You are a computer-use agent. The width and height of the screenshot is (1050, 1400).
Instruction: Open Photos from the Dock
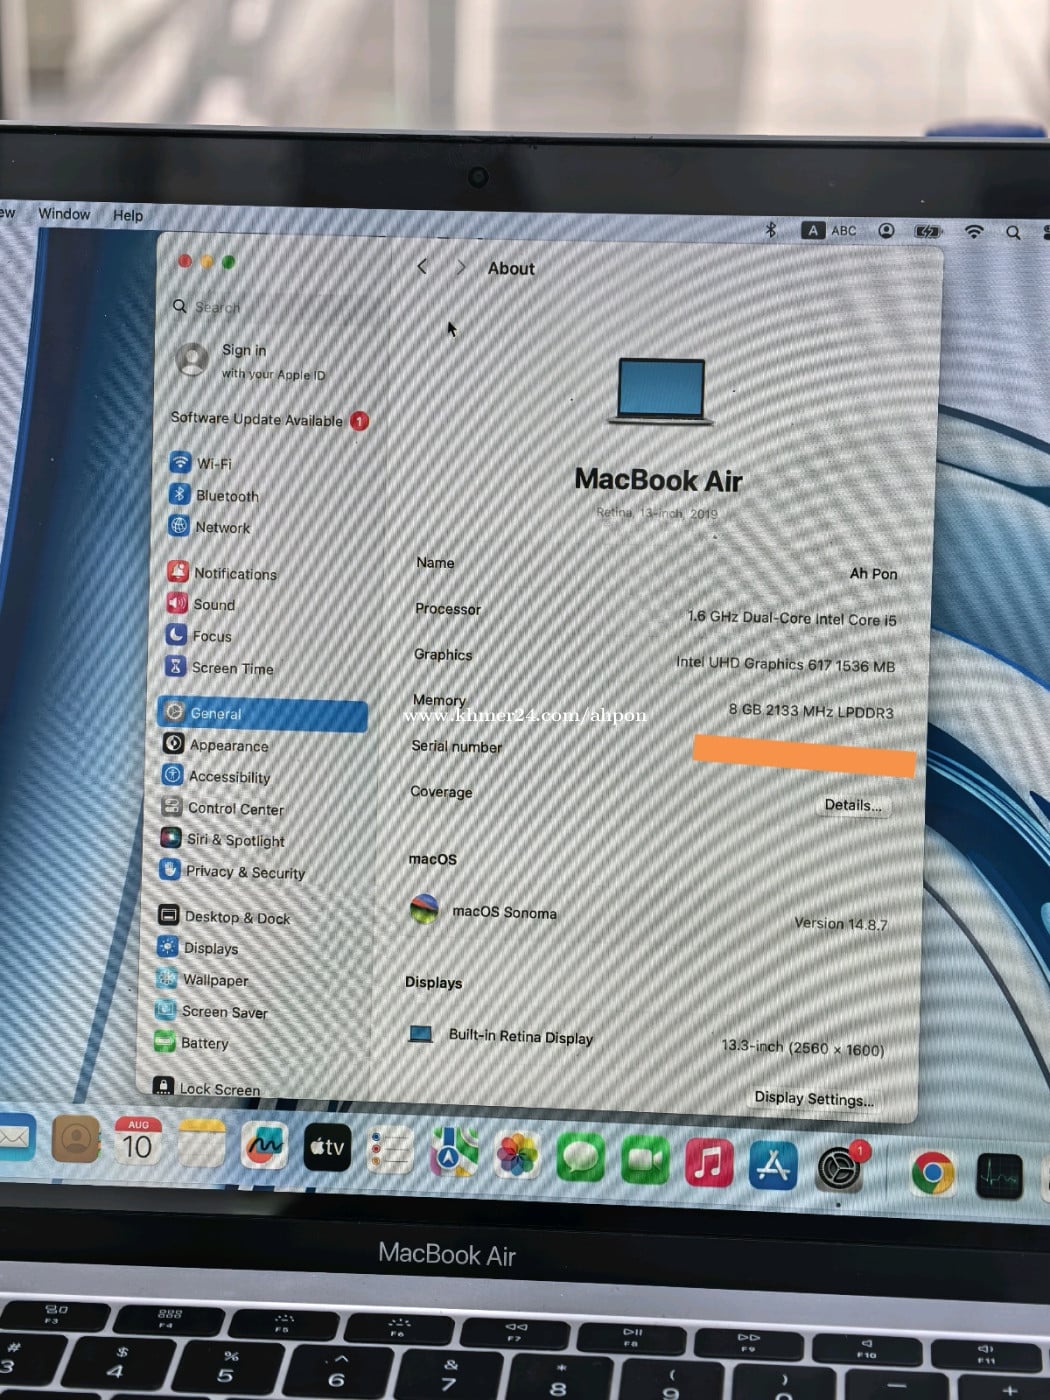click(517, 1156)
